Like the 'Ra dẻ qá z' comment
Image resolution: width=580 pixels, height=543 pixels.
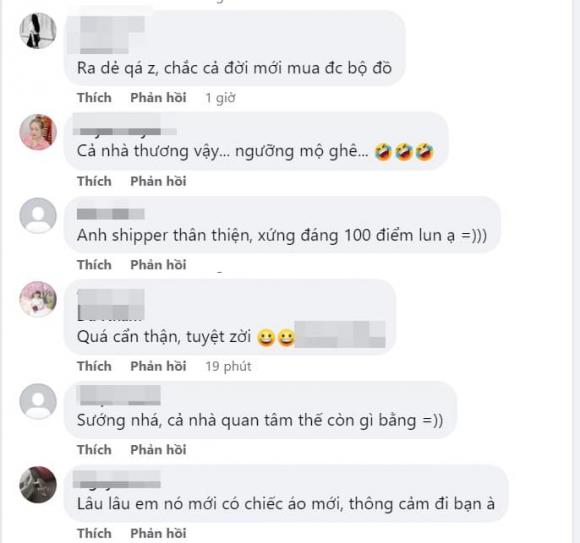click(94, 98)
